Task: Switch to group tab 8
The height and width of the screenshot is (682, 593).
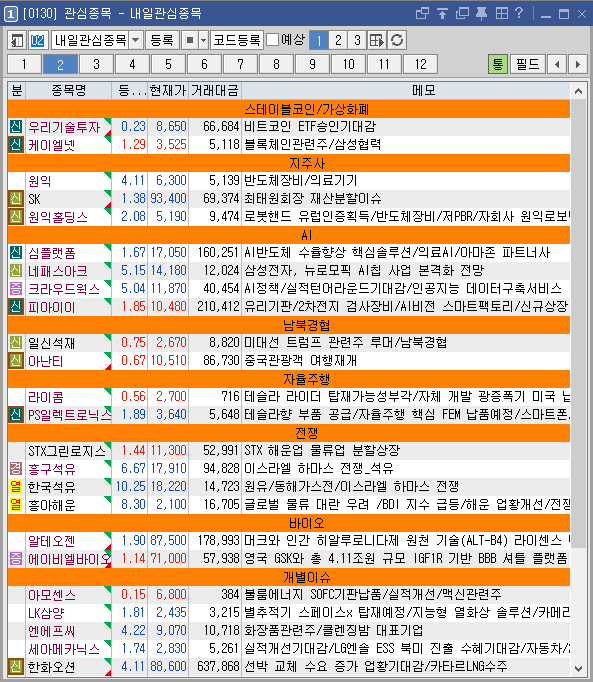Action: point(276,64)
